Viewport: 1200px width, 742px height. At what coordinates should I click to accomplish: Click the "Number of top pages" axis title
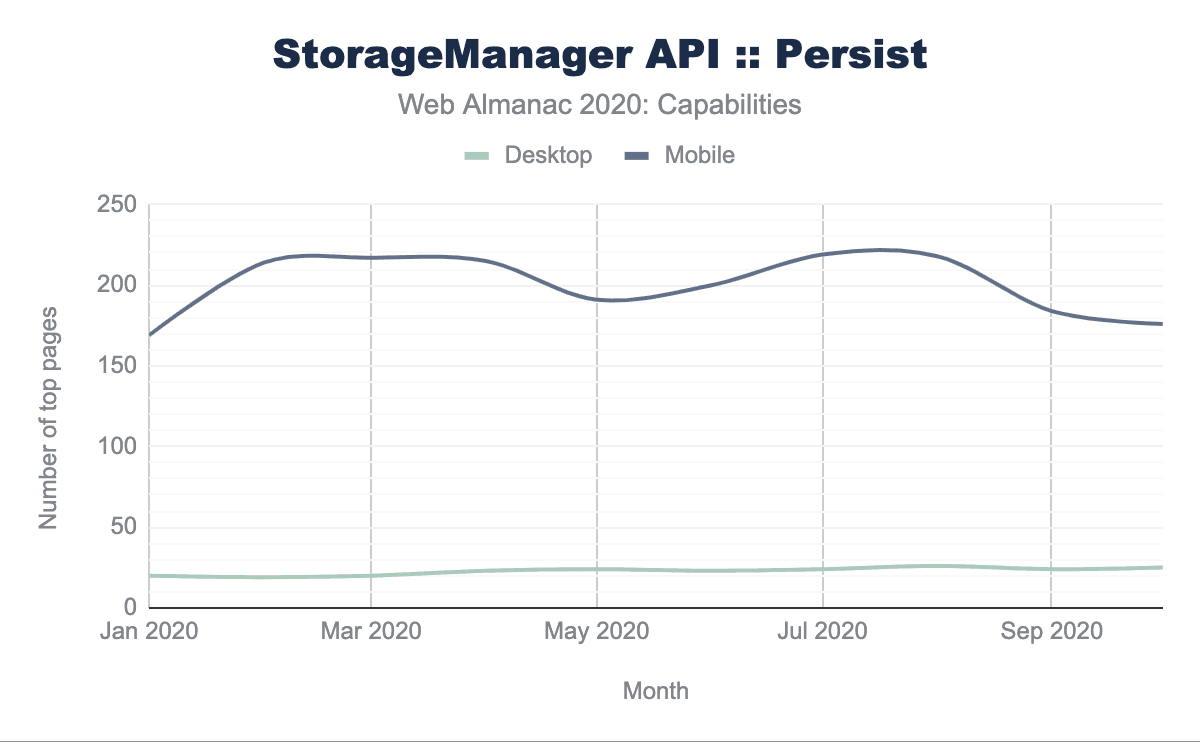(x=48, y=417)
